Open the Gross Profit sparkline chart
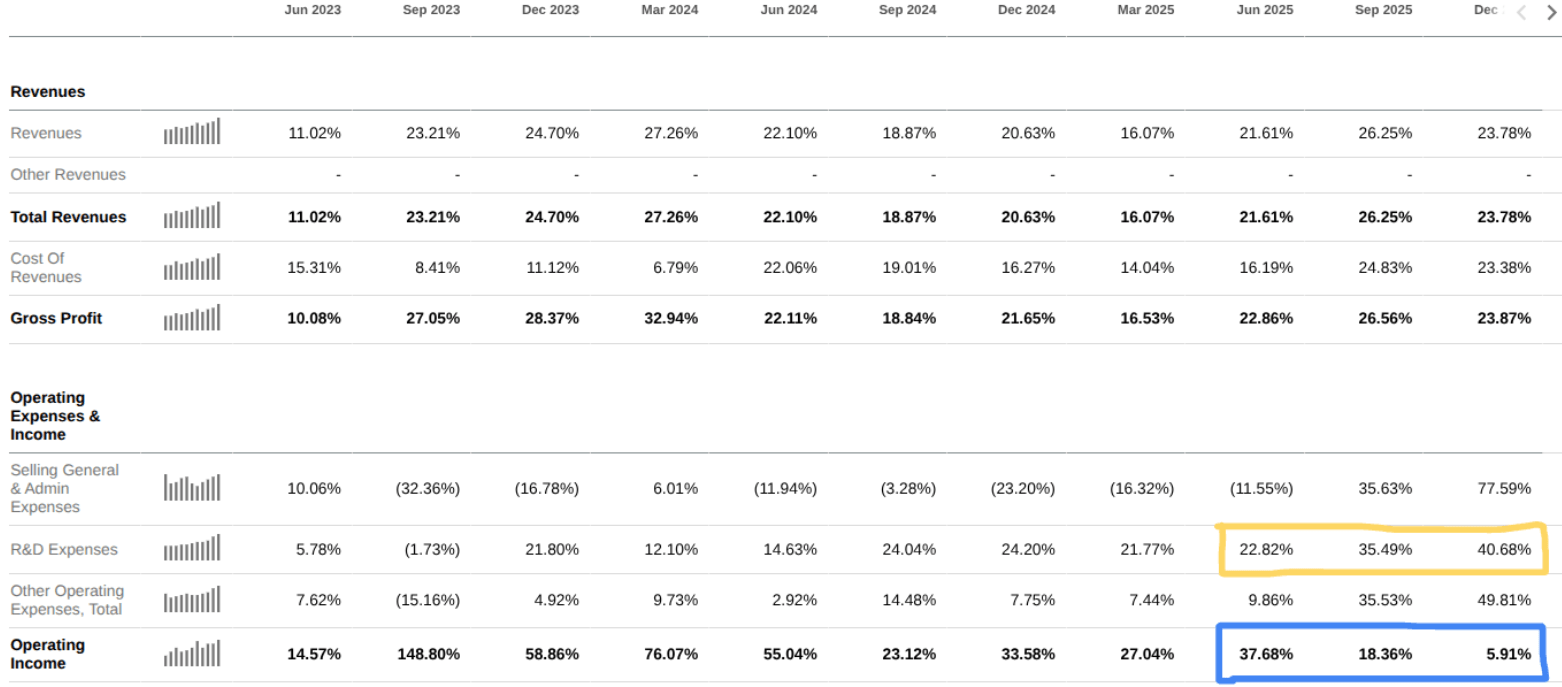Viewport: 1562px width, 687px height. (192, 317)
